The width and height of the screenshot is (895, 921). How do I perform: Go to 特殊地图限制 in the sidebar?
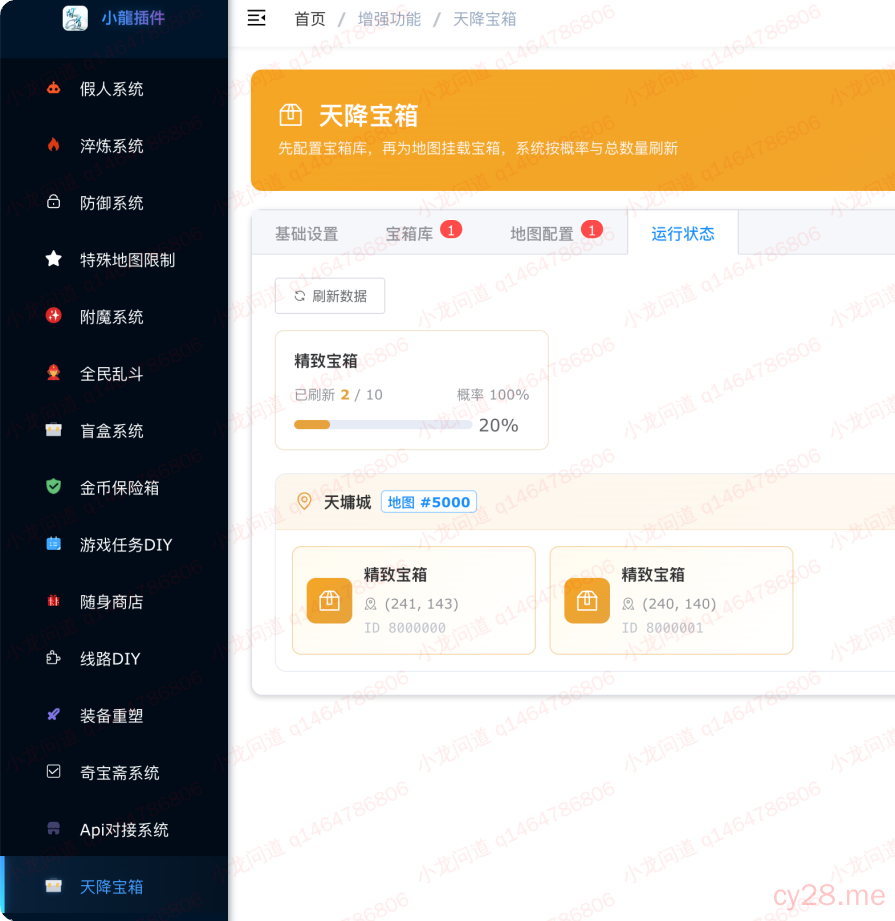(114, 260)
